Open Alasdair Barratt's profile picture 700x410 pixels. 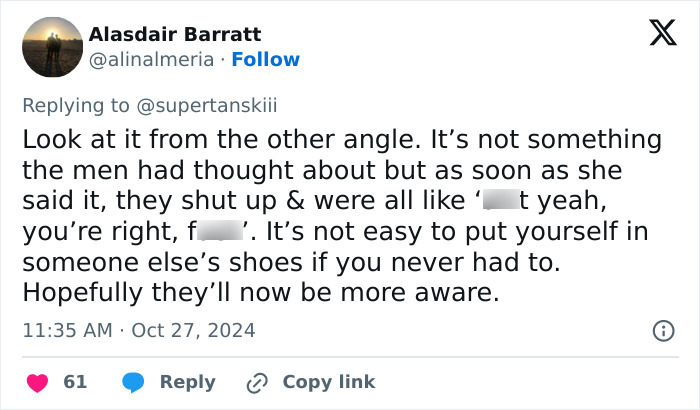click(x=51, y=47)
